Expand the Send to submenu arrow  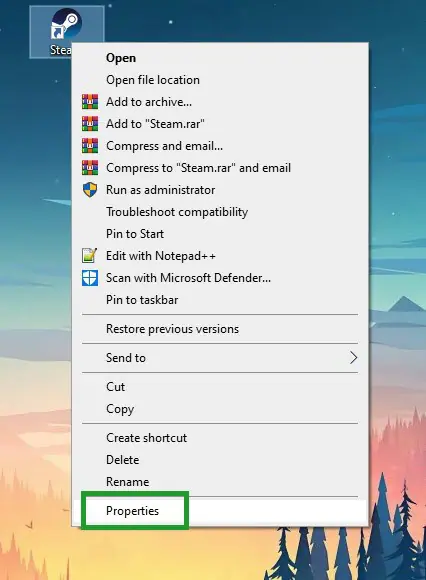(x=354, y=358)
